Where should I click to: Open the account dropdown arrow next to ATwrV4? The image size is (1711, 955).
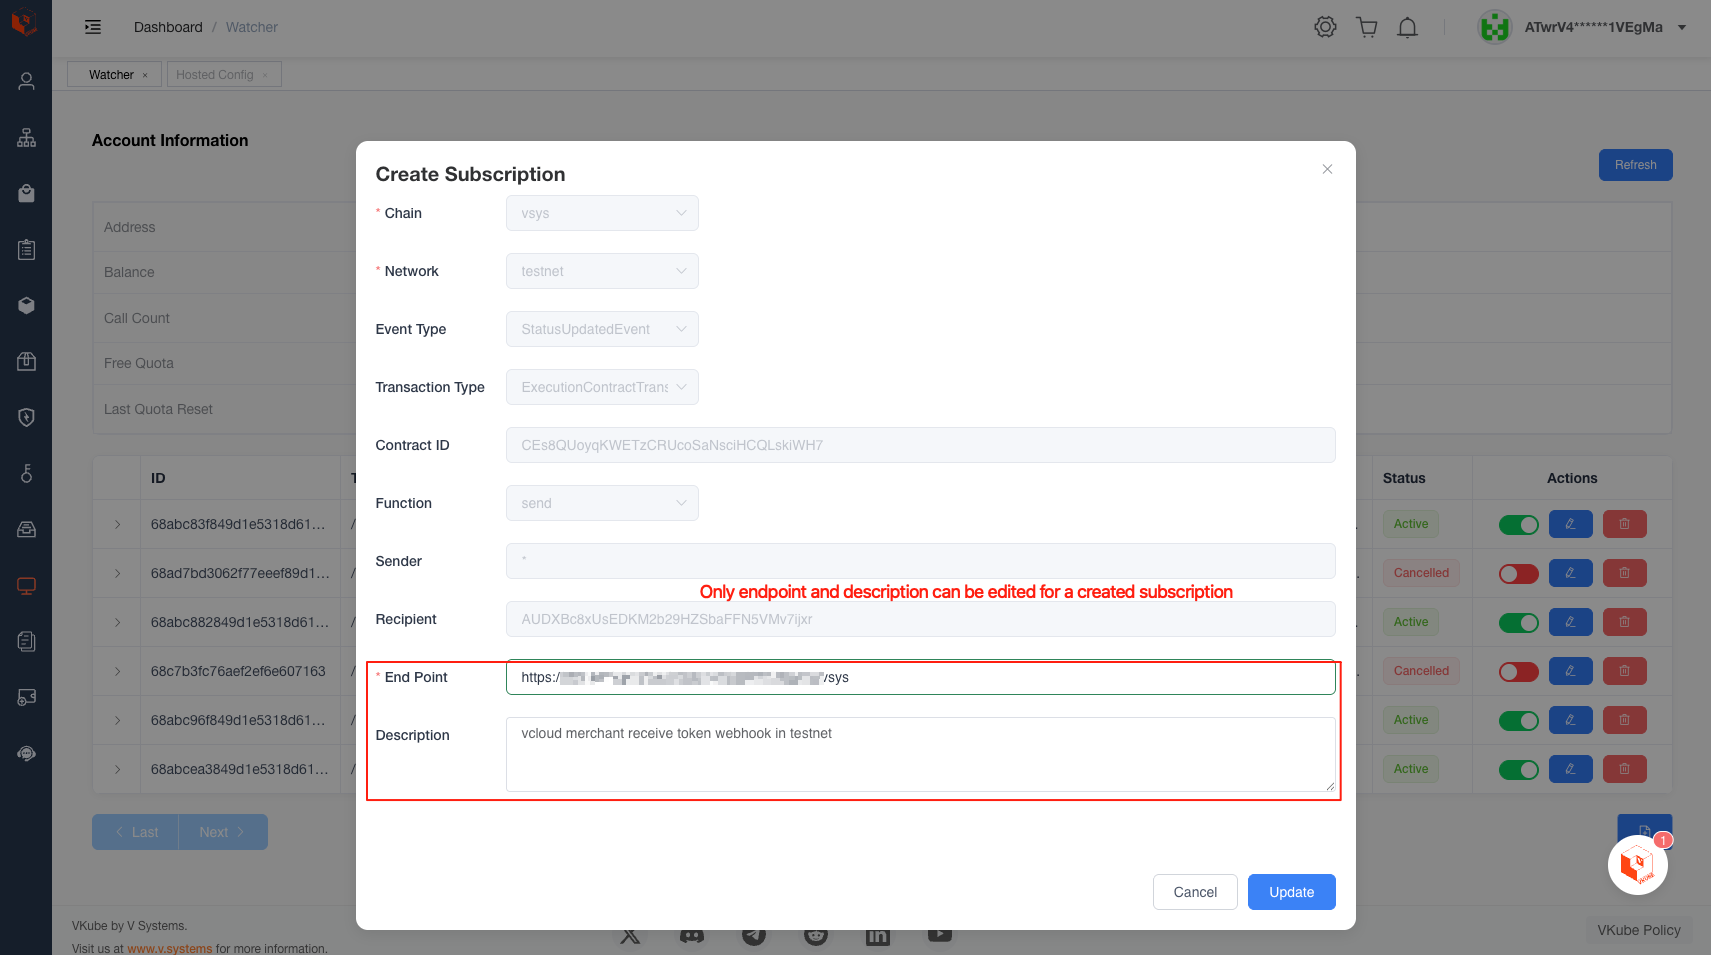(x=1682, y=28)
